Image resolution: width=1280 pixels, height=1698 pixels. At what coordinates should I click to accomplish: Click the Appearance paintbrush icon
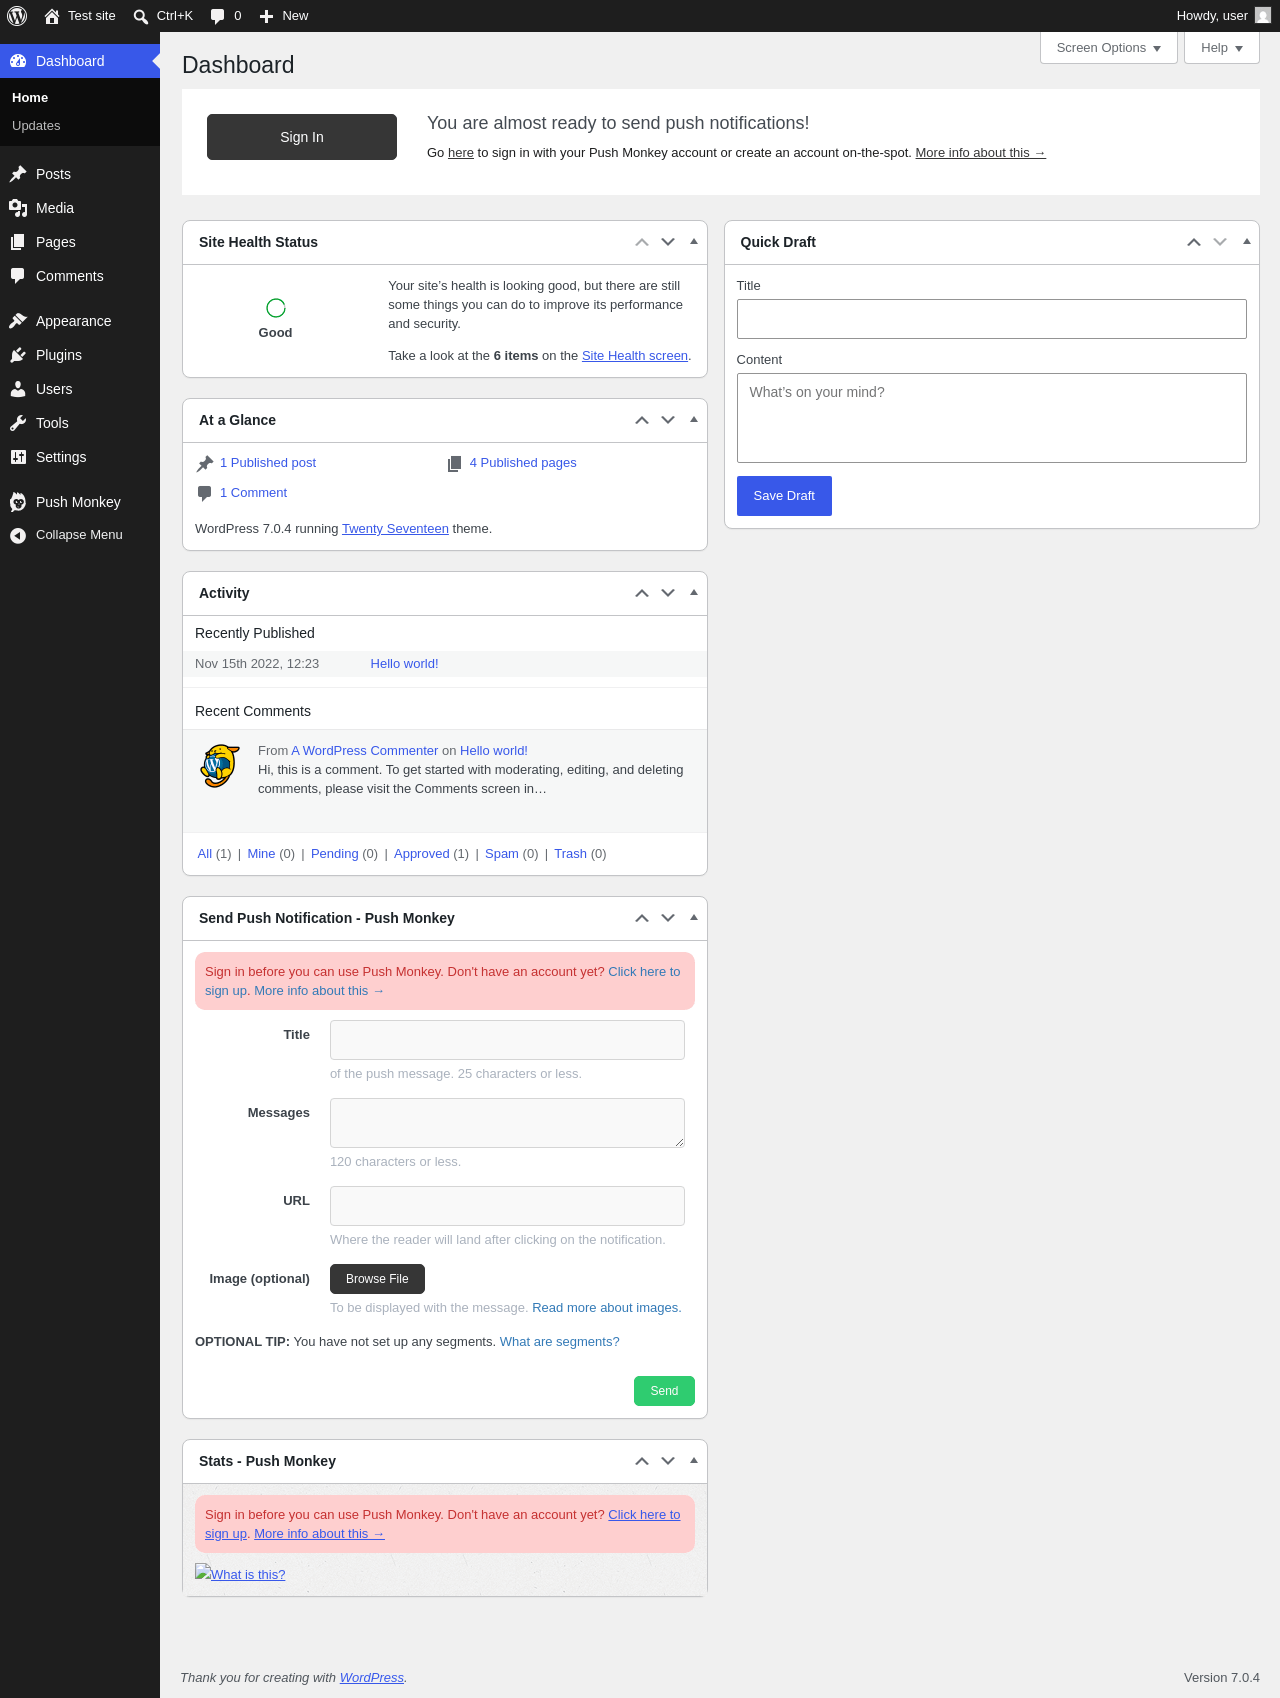pos(18,321)
